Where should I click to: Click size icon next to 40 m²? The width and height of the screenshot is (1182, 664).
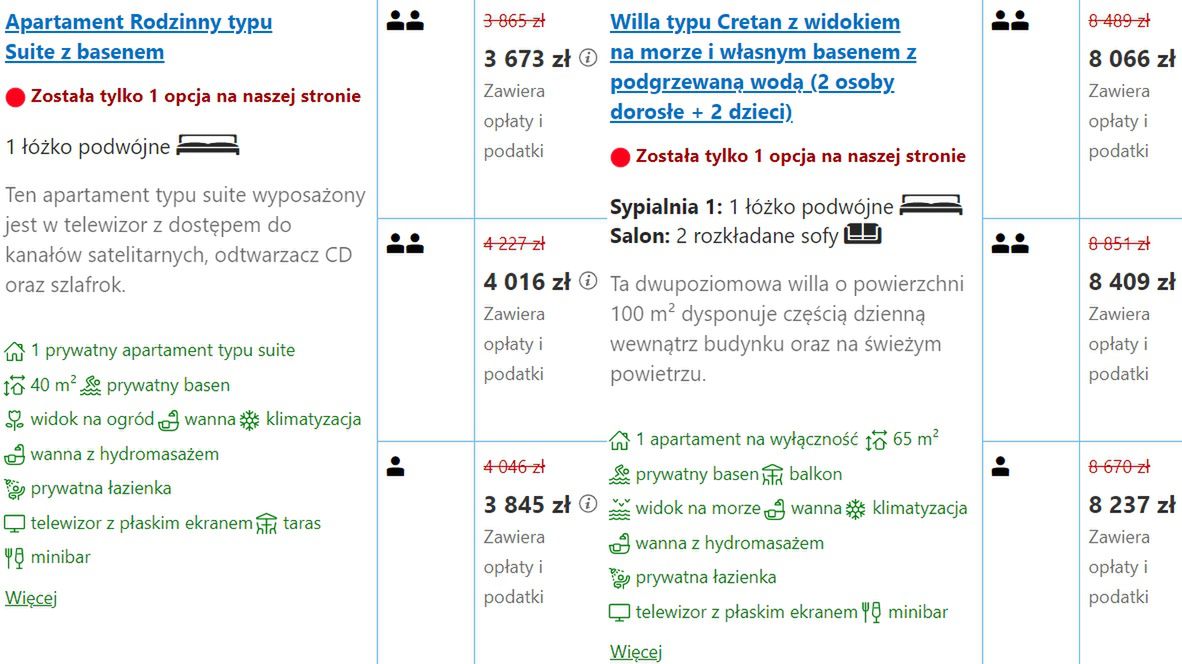[x=14, y=386]
